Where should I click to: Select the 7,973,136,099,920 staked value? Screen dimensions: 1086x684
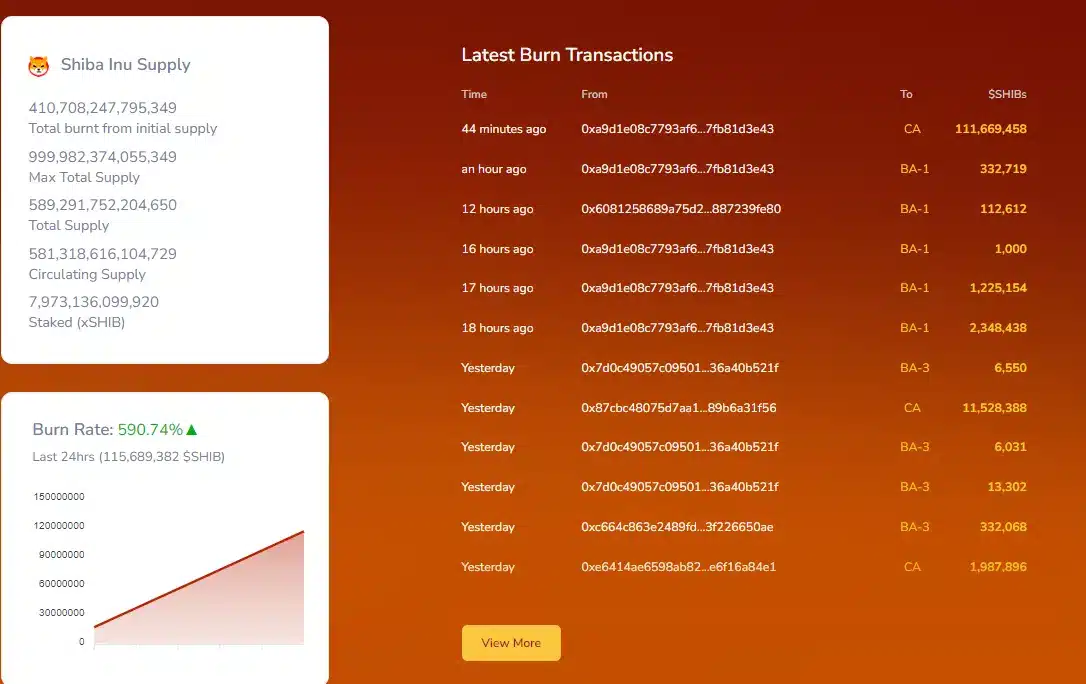[x=94, y=302]
